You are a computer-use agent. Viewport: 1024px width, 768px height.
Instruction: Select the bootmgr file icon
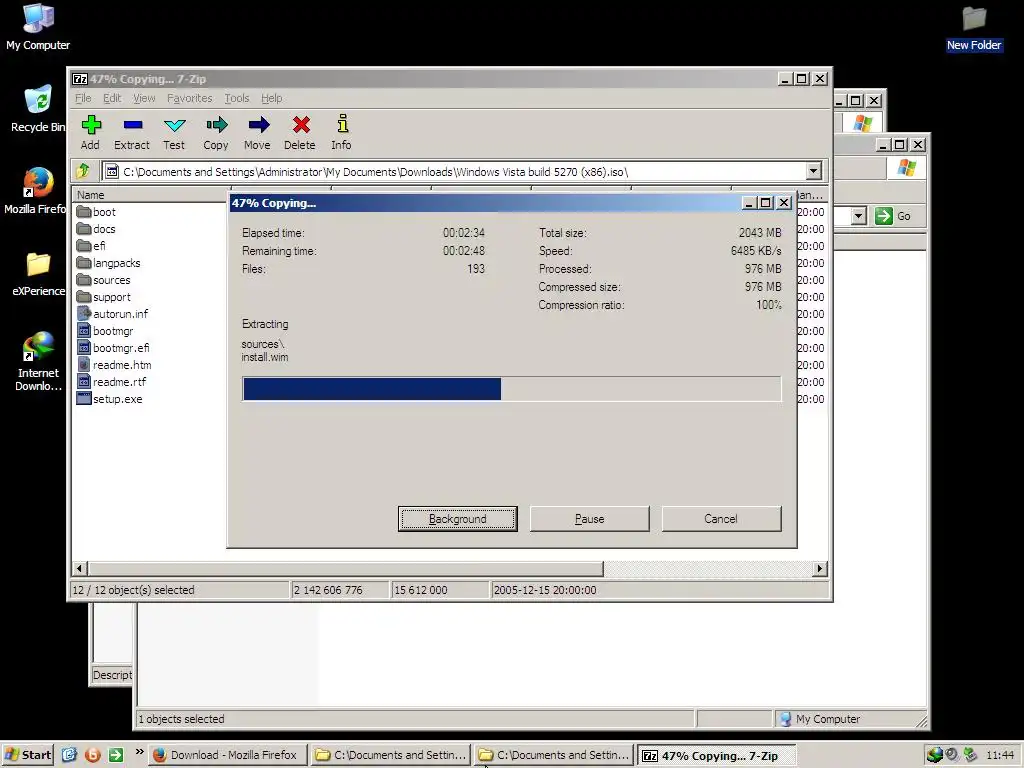(x=84, y=330)
